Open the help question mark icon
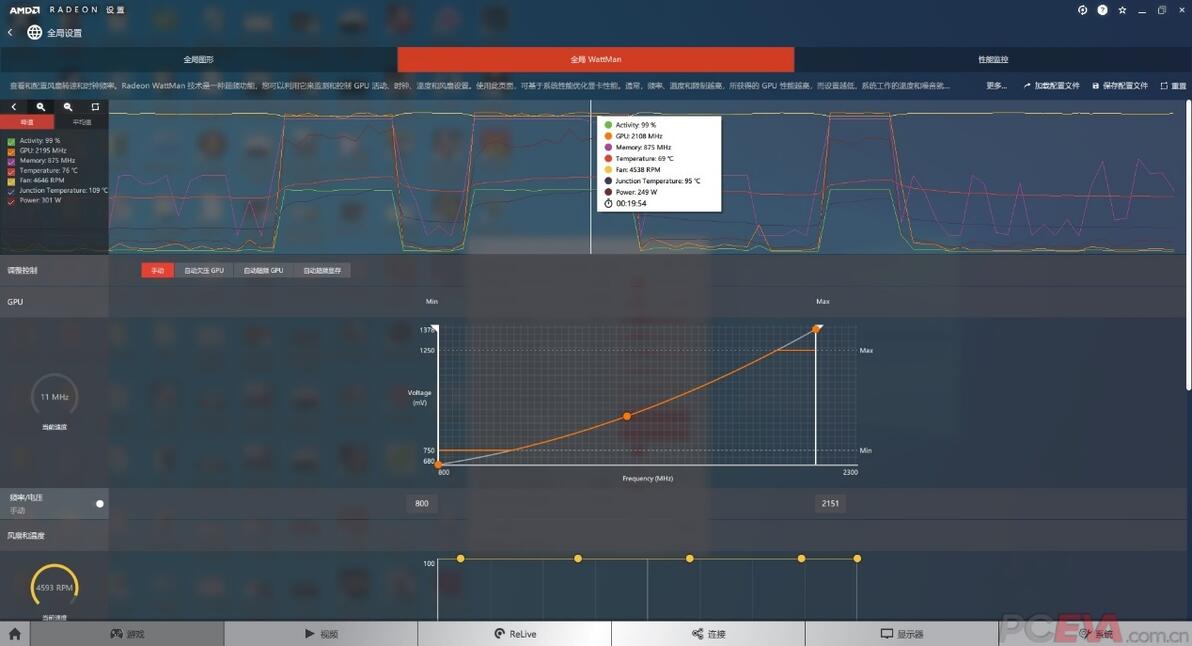The height and width of the screenshot is (646, 1192). [x=1102, y=10]
